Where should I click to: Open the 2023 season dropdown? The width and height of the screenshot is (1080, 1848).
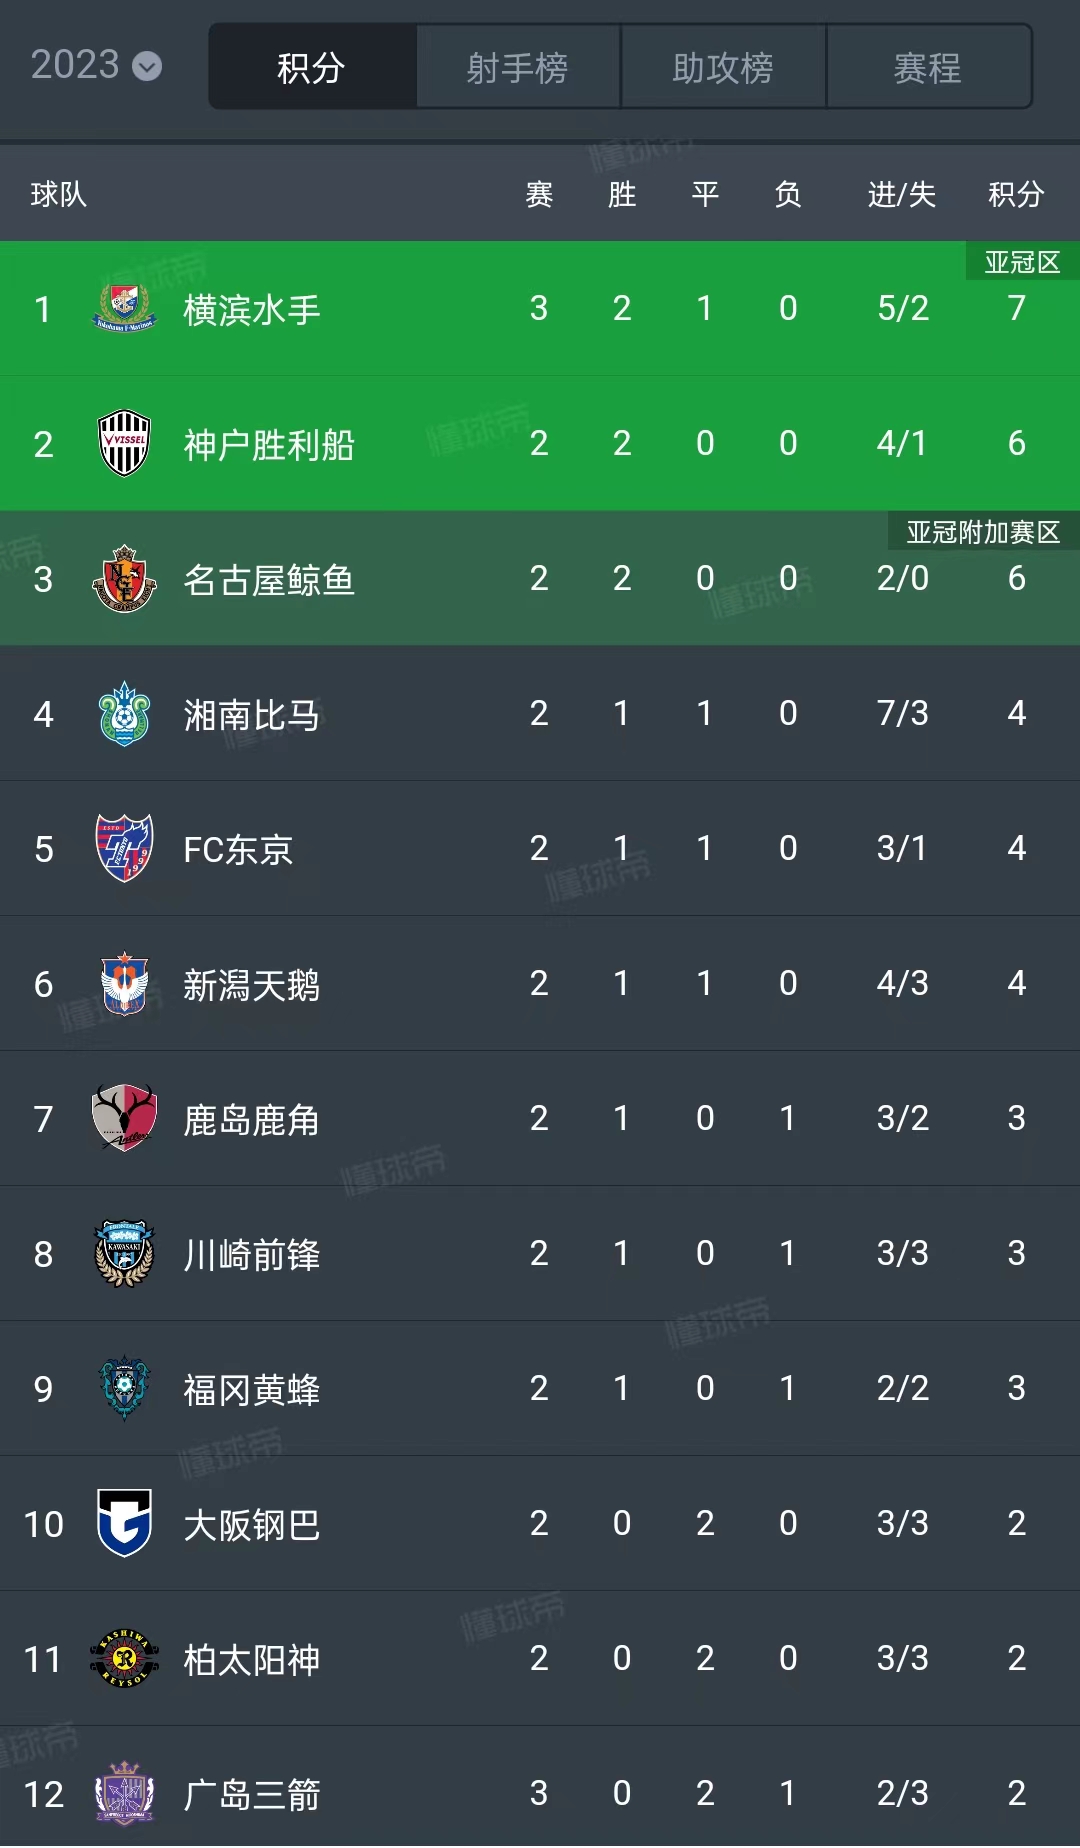pyautogui.click(x=96, y=66)
